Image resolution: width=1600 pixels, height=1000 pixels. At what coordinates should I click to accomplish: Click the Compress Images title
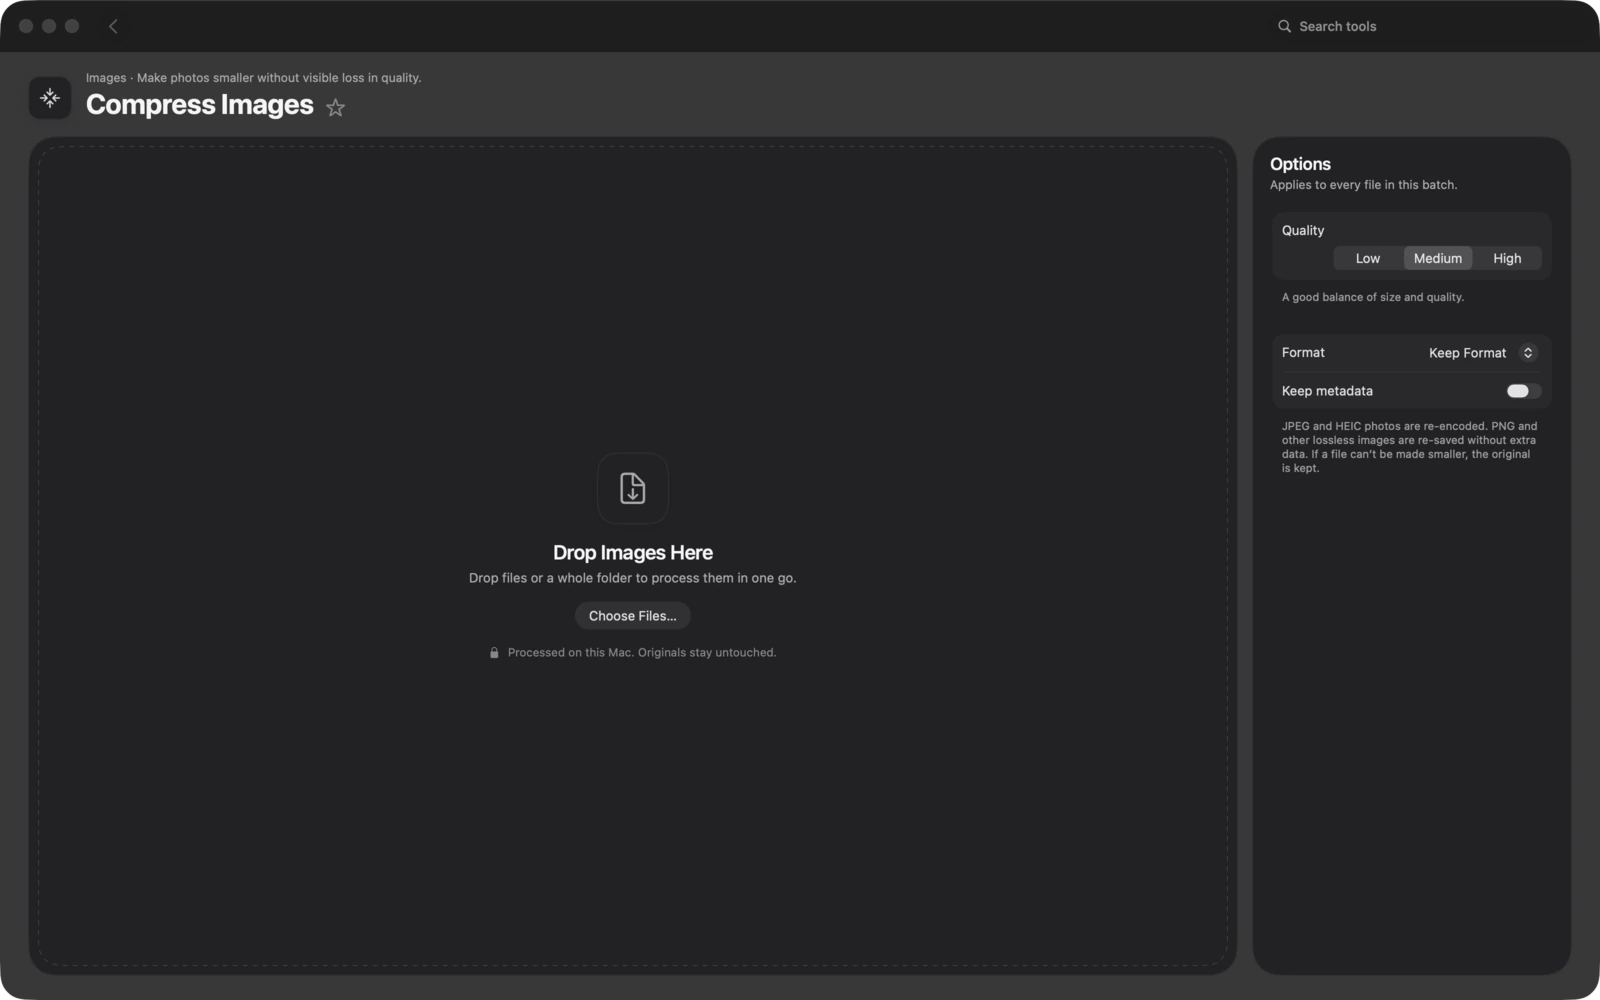pyautogui.click(x=200, y=105)
